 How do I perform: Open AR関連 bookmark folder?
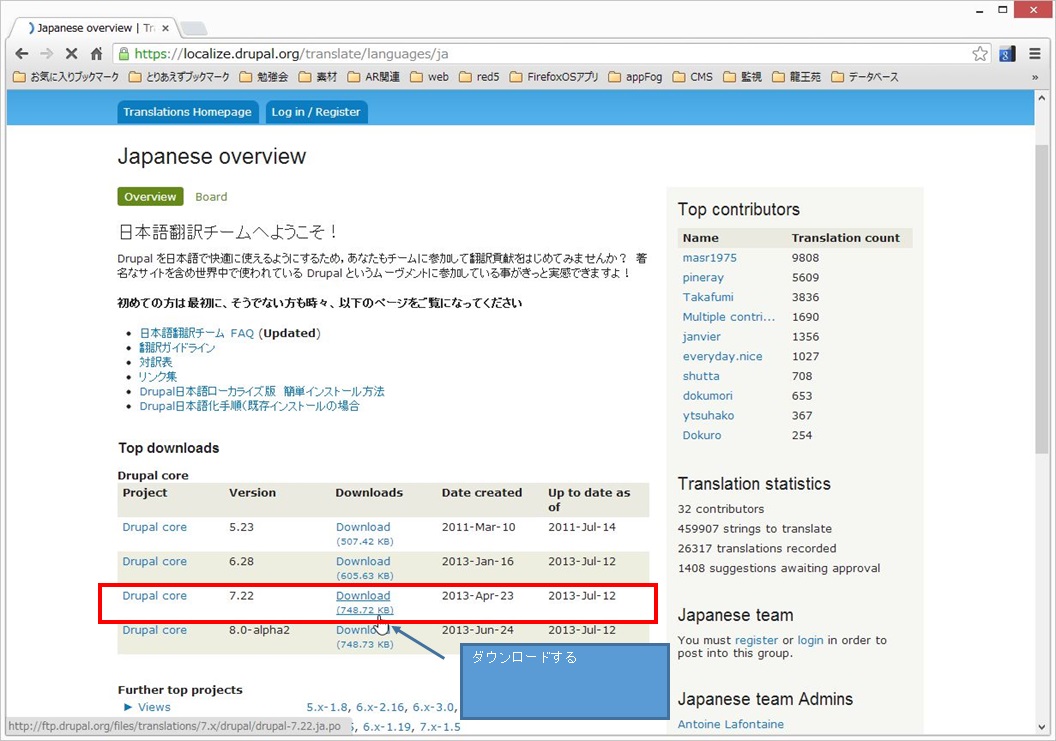pos(374,77)
